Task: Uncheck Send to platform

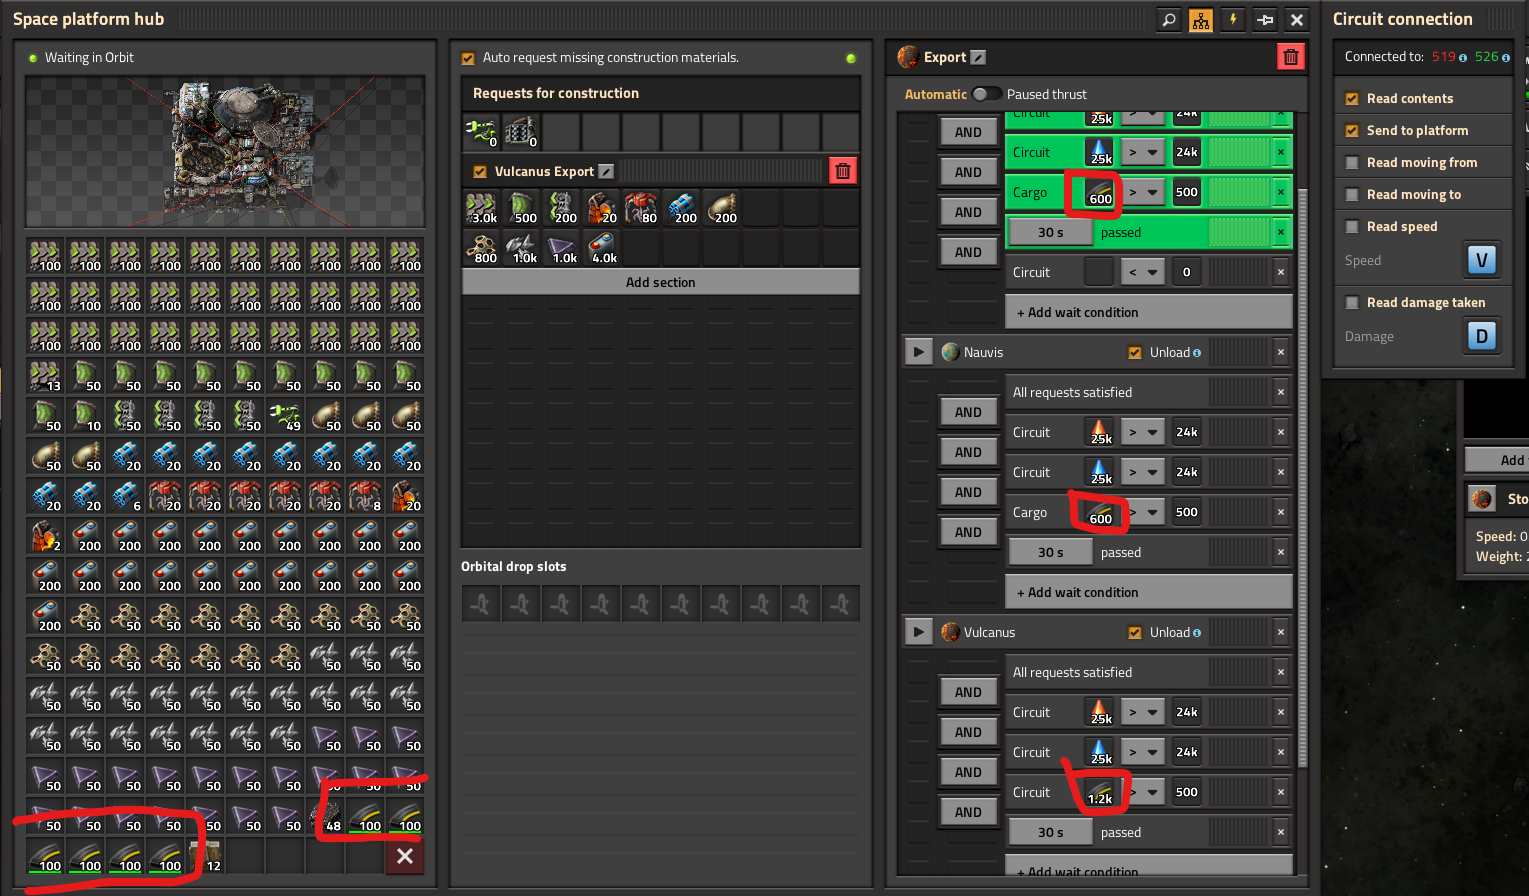Action: pyautogui.click(x=1352, y=130)
